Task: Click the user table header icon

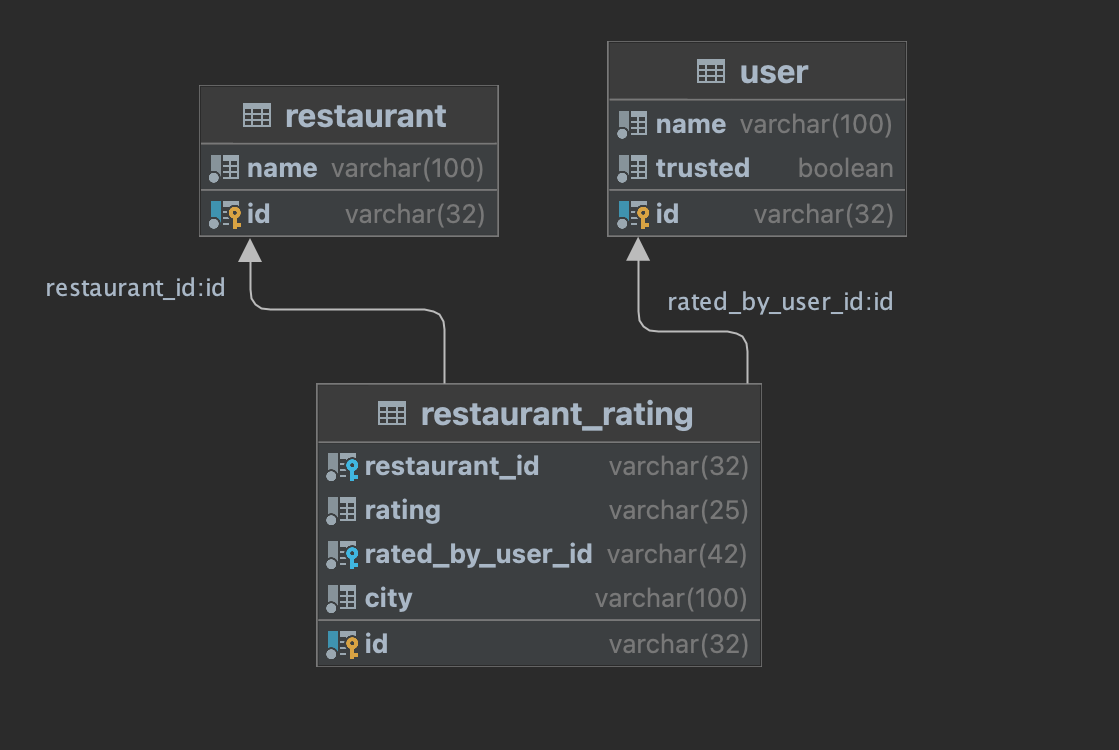Action: click(710, 72)
